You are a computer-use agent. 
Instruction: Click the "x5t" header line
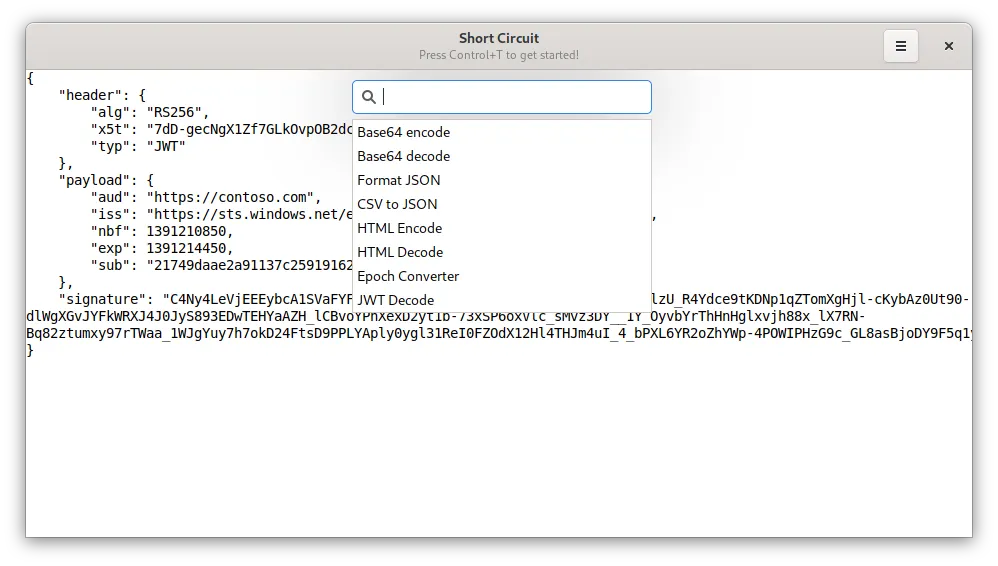221,129
